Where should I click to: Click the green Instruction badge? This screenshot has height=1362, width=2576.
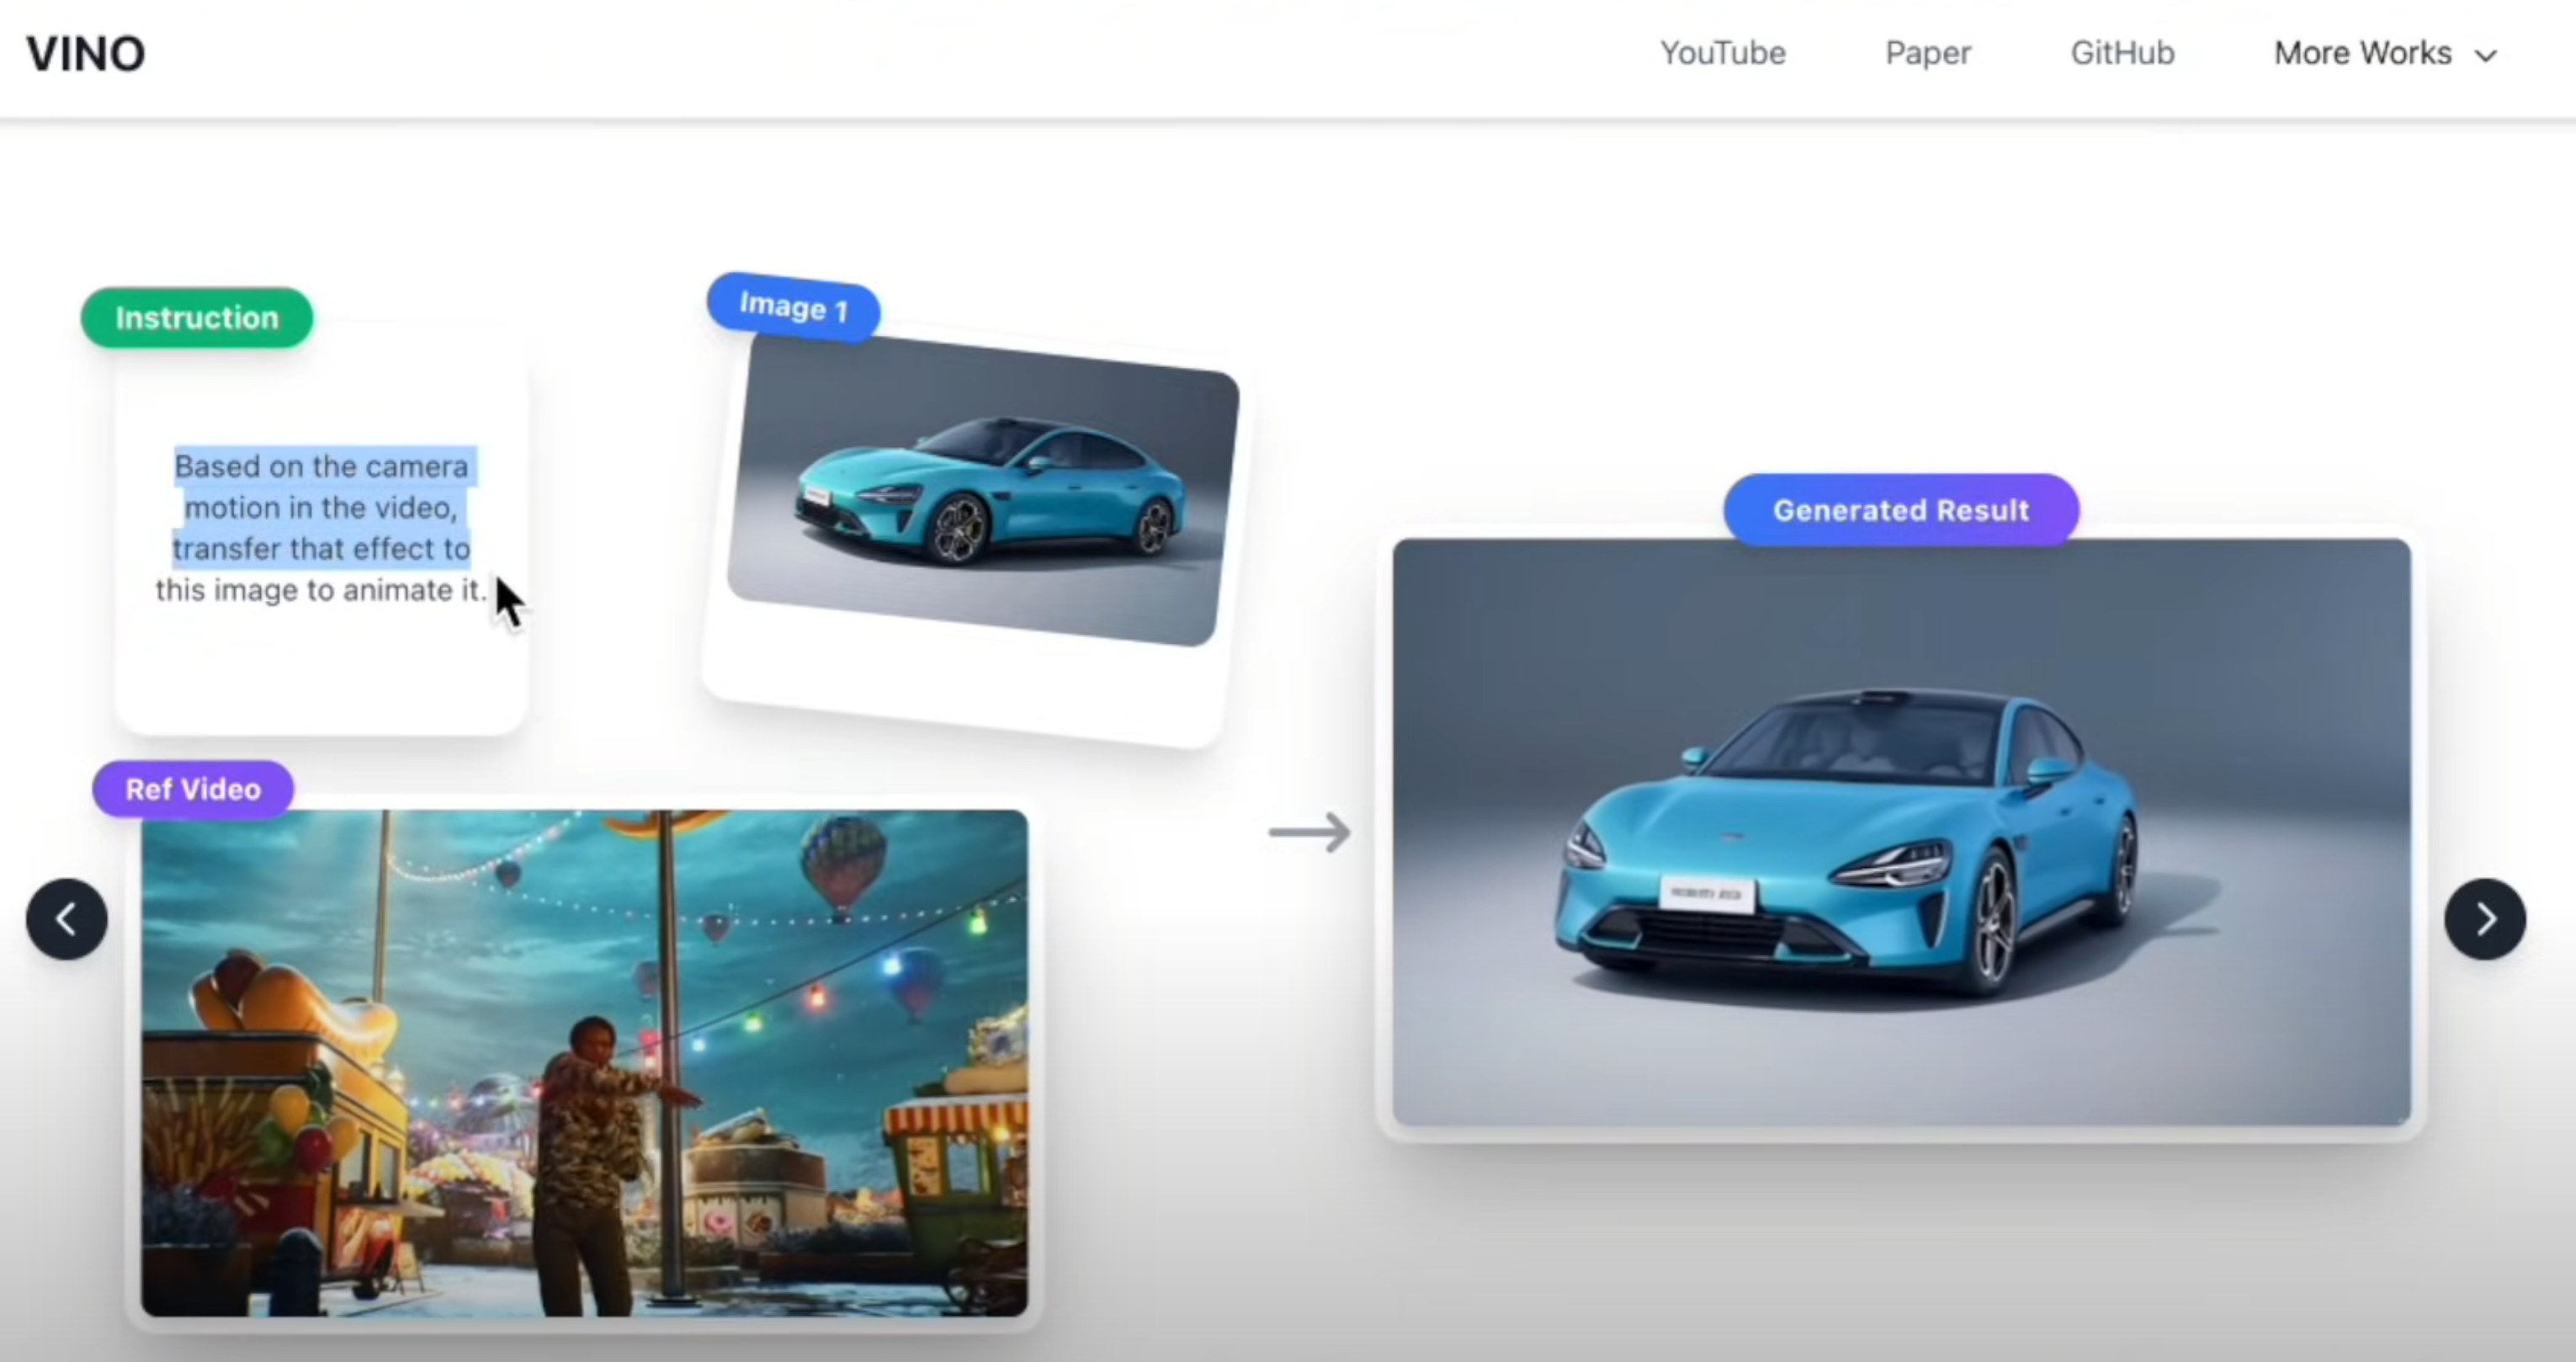197,318
